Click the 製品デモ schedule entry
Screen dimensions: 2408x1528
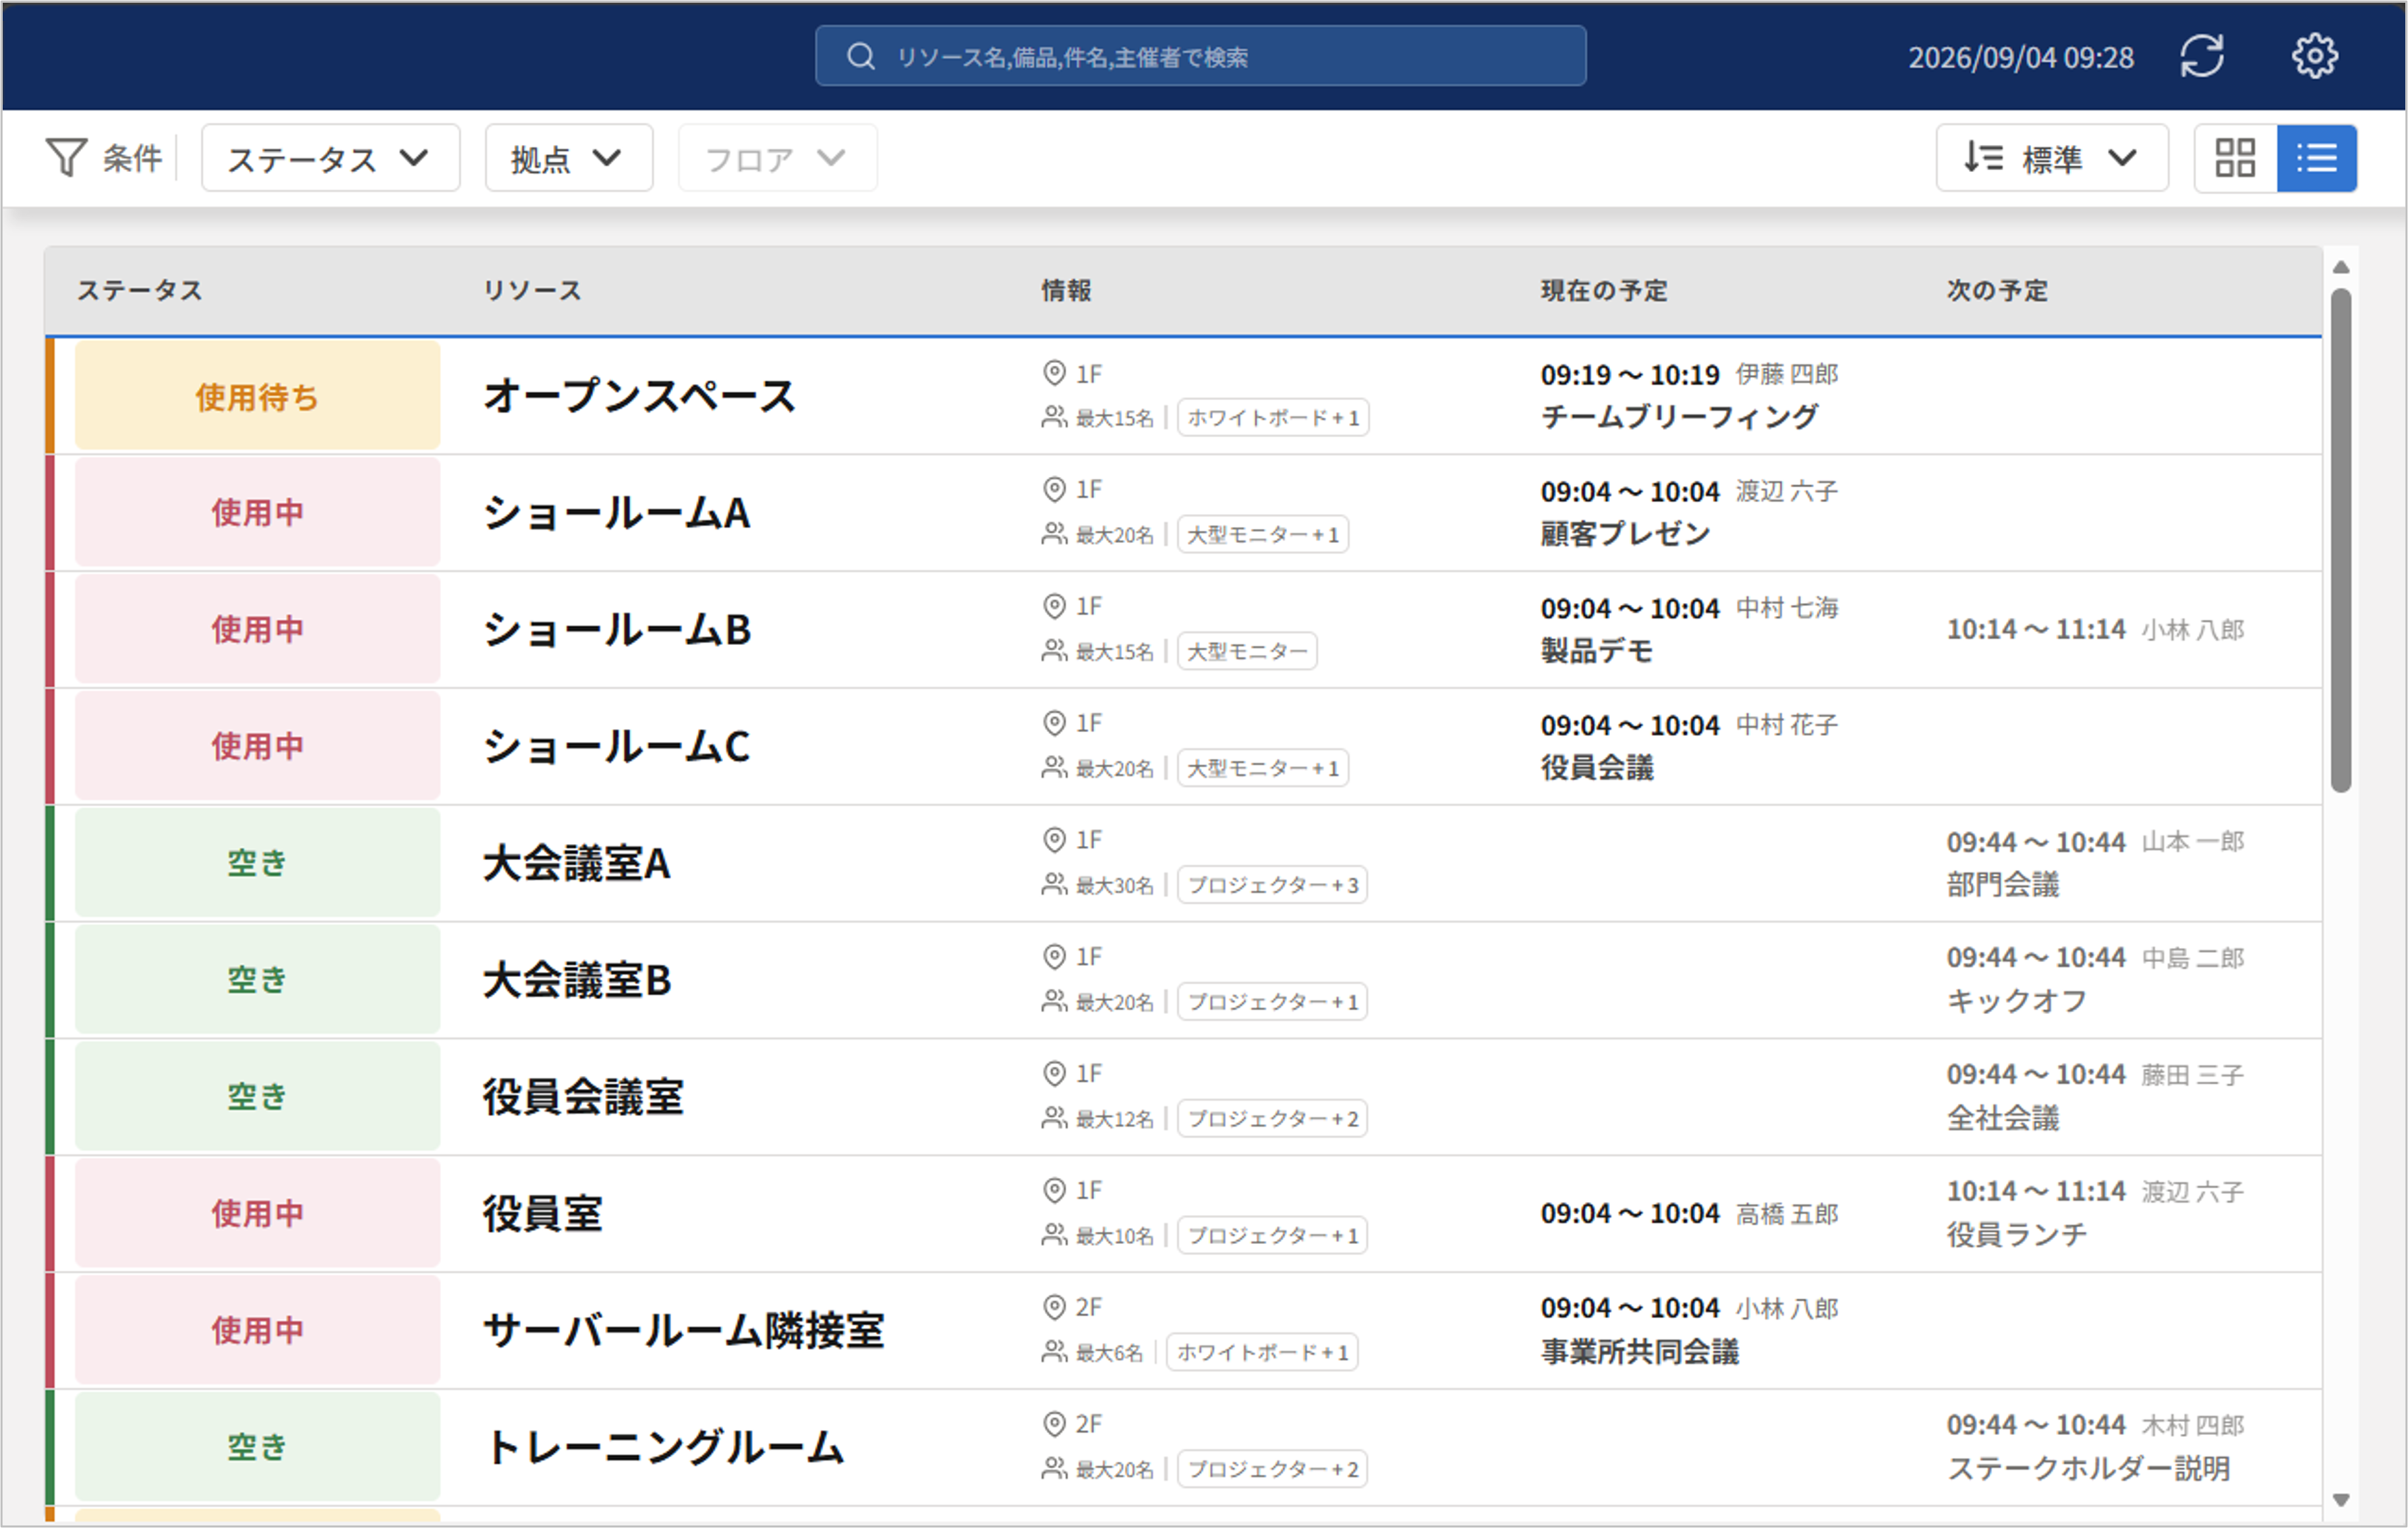coord(1596,650)
